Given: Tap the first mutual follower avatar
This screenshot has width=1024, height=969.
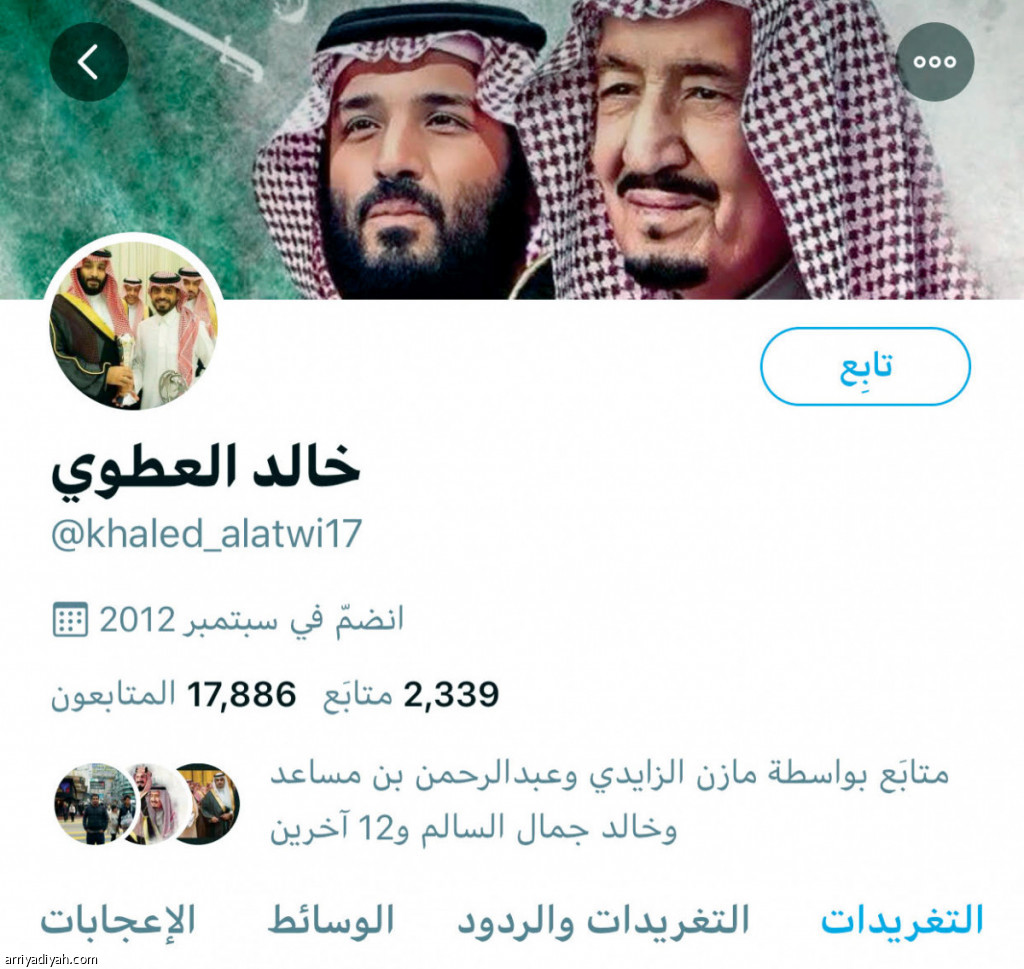Looking at the screenshot, I should 96,803.
